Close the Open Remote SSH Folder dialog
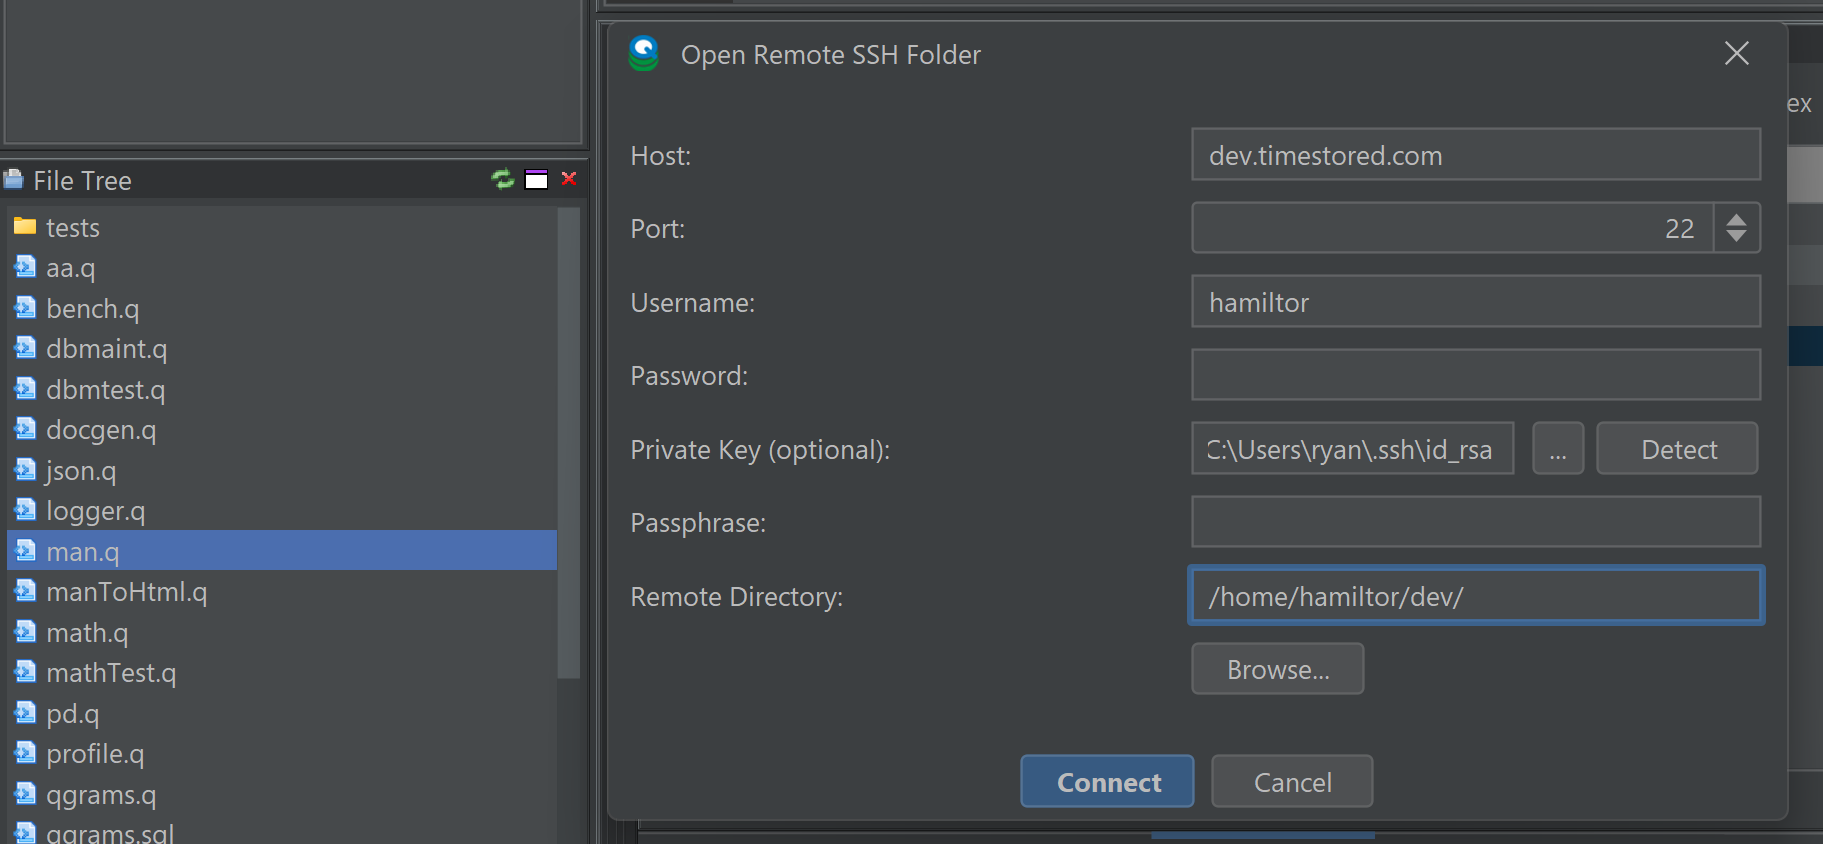 pyautogui.click(x=1736, y=54)
